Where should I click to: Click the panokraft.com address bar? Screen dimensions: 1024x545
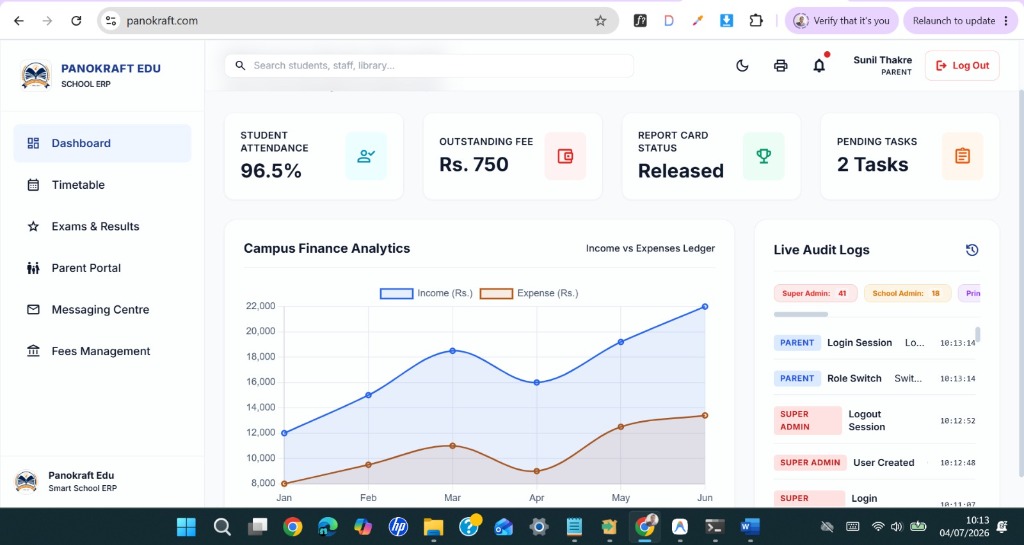(x=358, y=21)
